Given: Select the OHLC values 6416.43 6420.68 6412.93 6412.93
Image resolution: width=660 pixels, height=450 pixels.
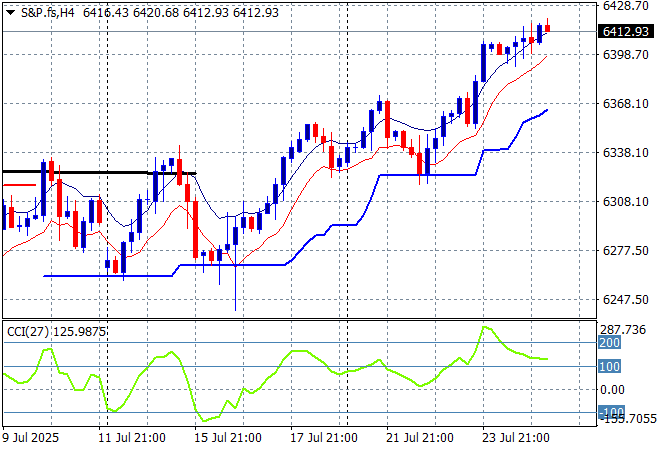Looking at the screenshot, I should pos(181,13).
